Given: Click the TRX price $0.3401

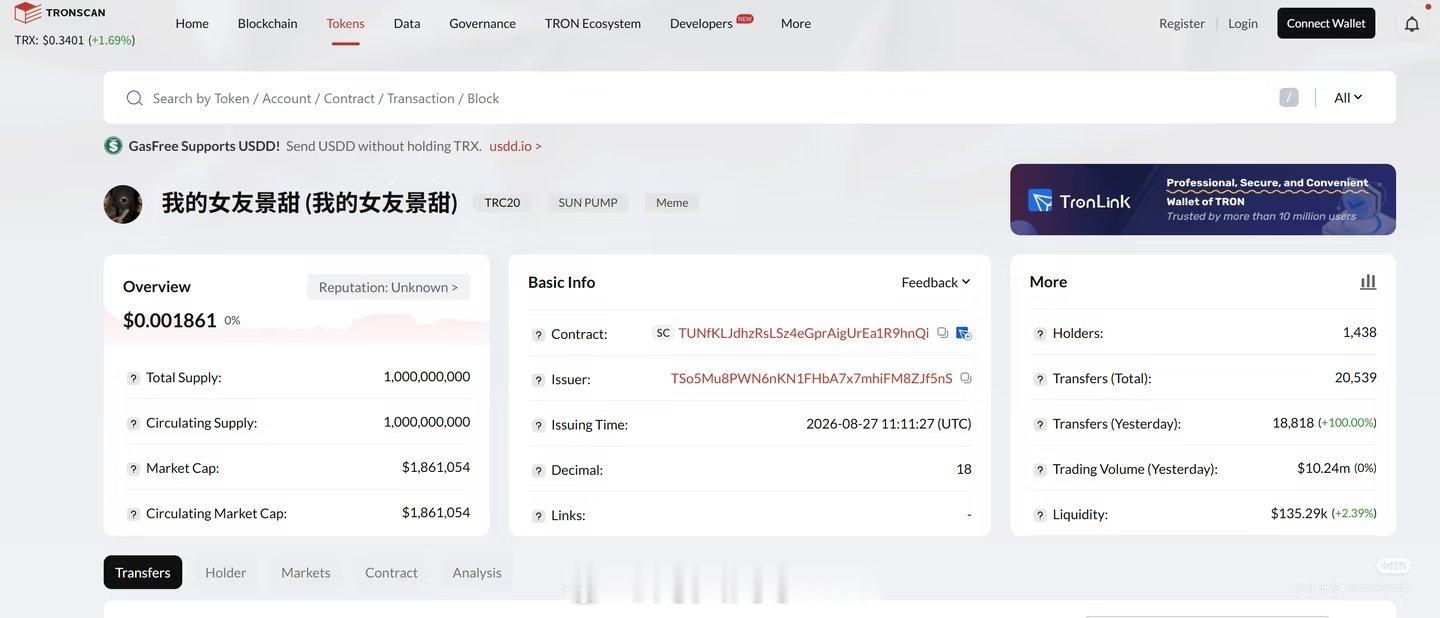Looking at the screenshot, I should [x=63, y=41].
